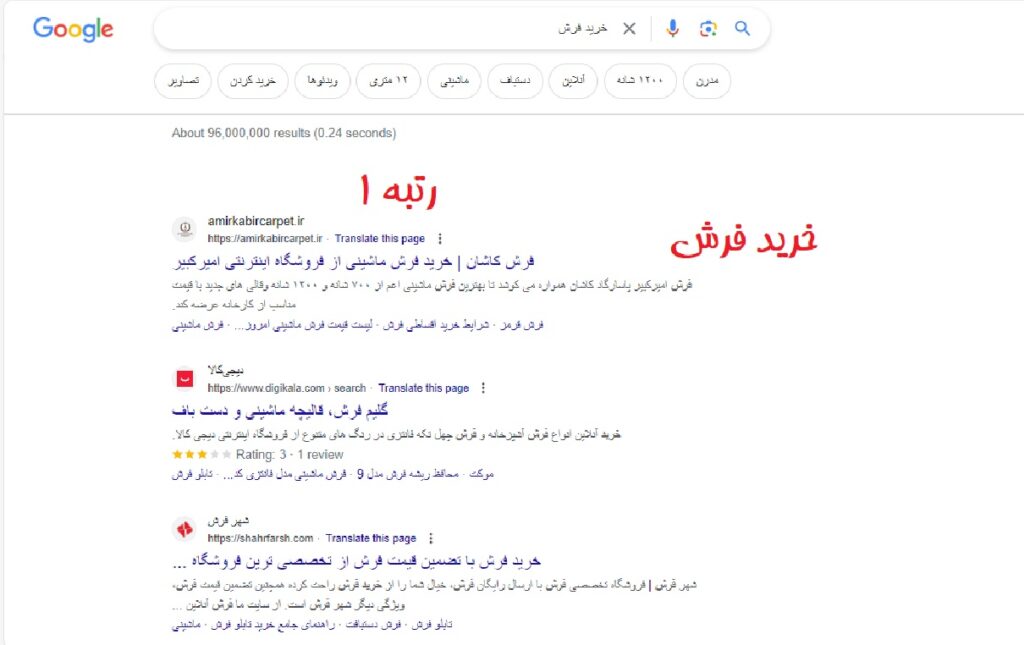
Task: Click the Google logo
Action: tap(73, 29)
